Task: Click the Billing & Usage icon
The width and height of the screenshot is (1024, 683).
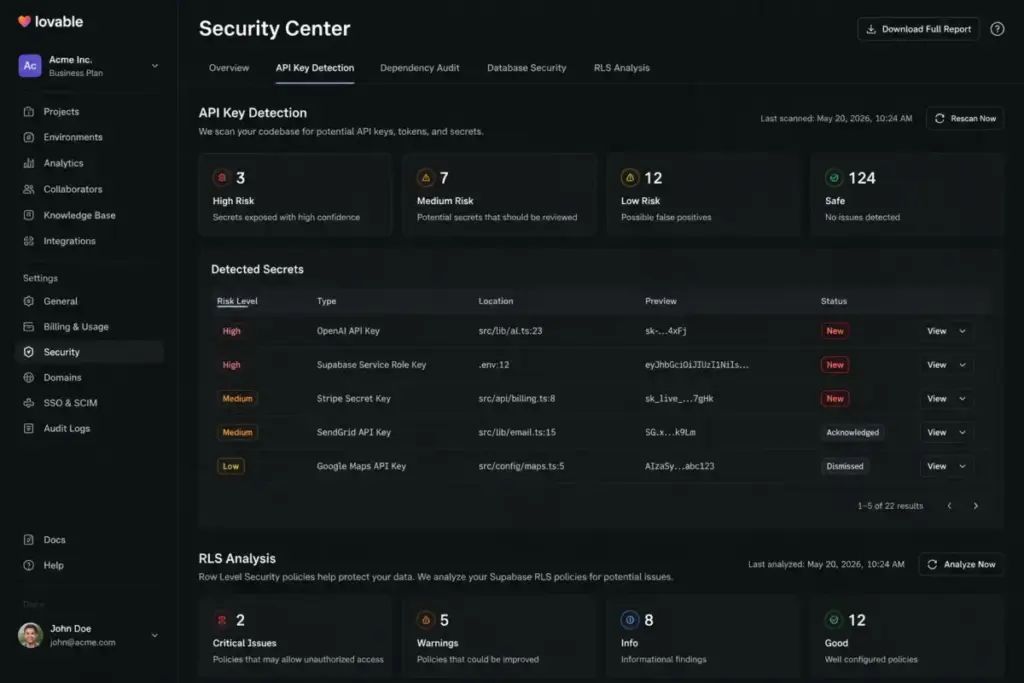Action: 29,326
